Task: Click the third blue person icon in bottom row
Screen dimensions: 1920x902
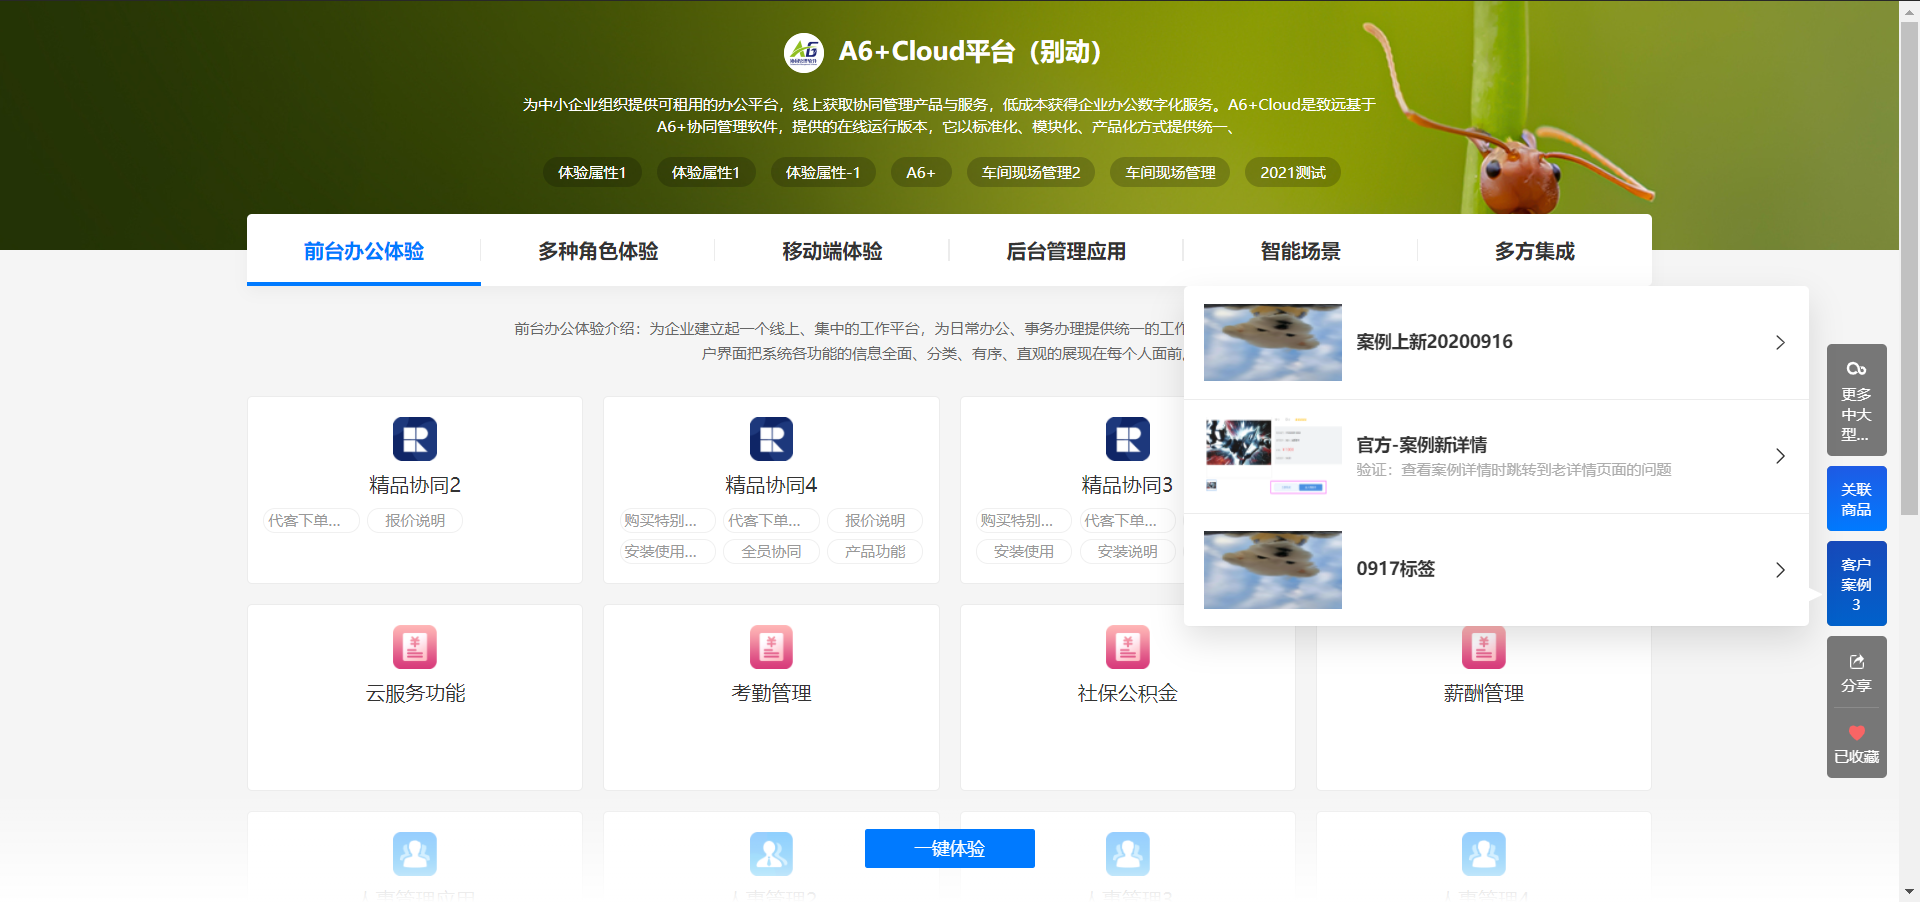Action: pos(1127,854)
